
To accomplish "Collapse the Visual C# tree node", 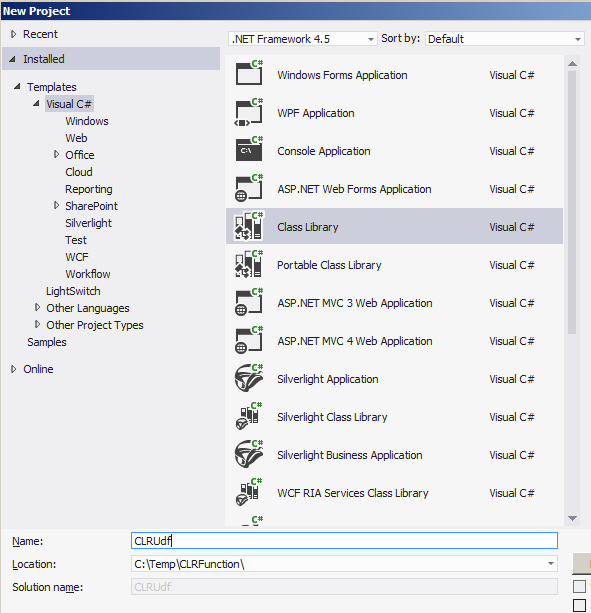I will point(36,103).
